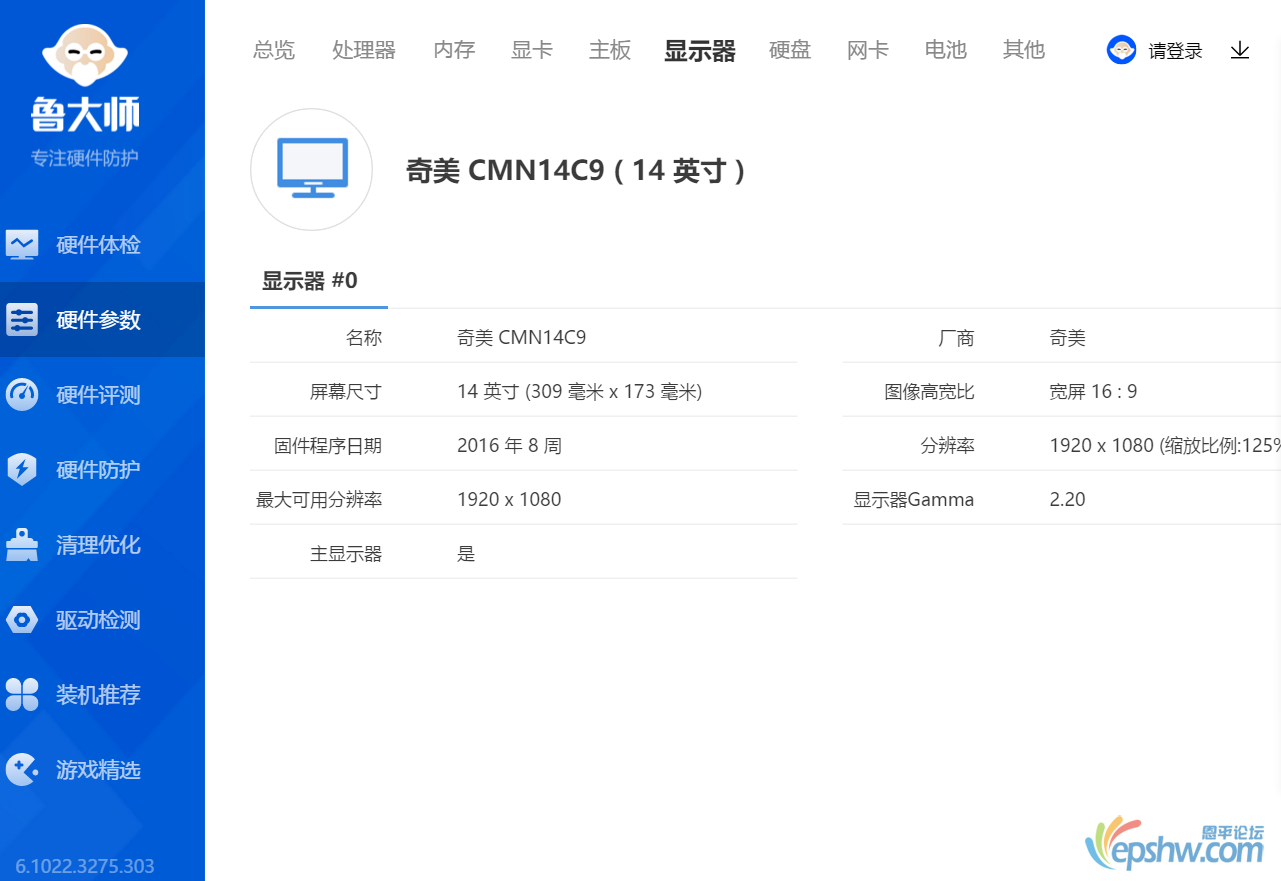
Task: Go to 硬件防护 section
Action: click(102, 470)
